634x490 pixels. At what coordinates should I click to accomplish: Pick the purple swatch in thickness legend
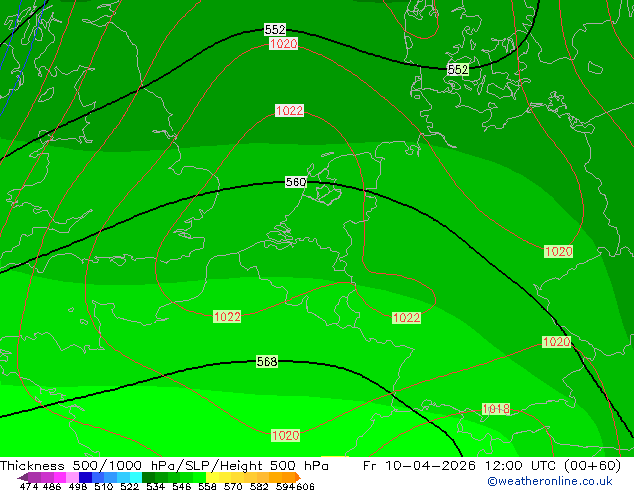tap(34, 477)
